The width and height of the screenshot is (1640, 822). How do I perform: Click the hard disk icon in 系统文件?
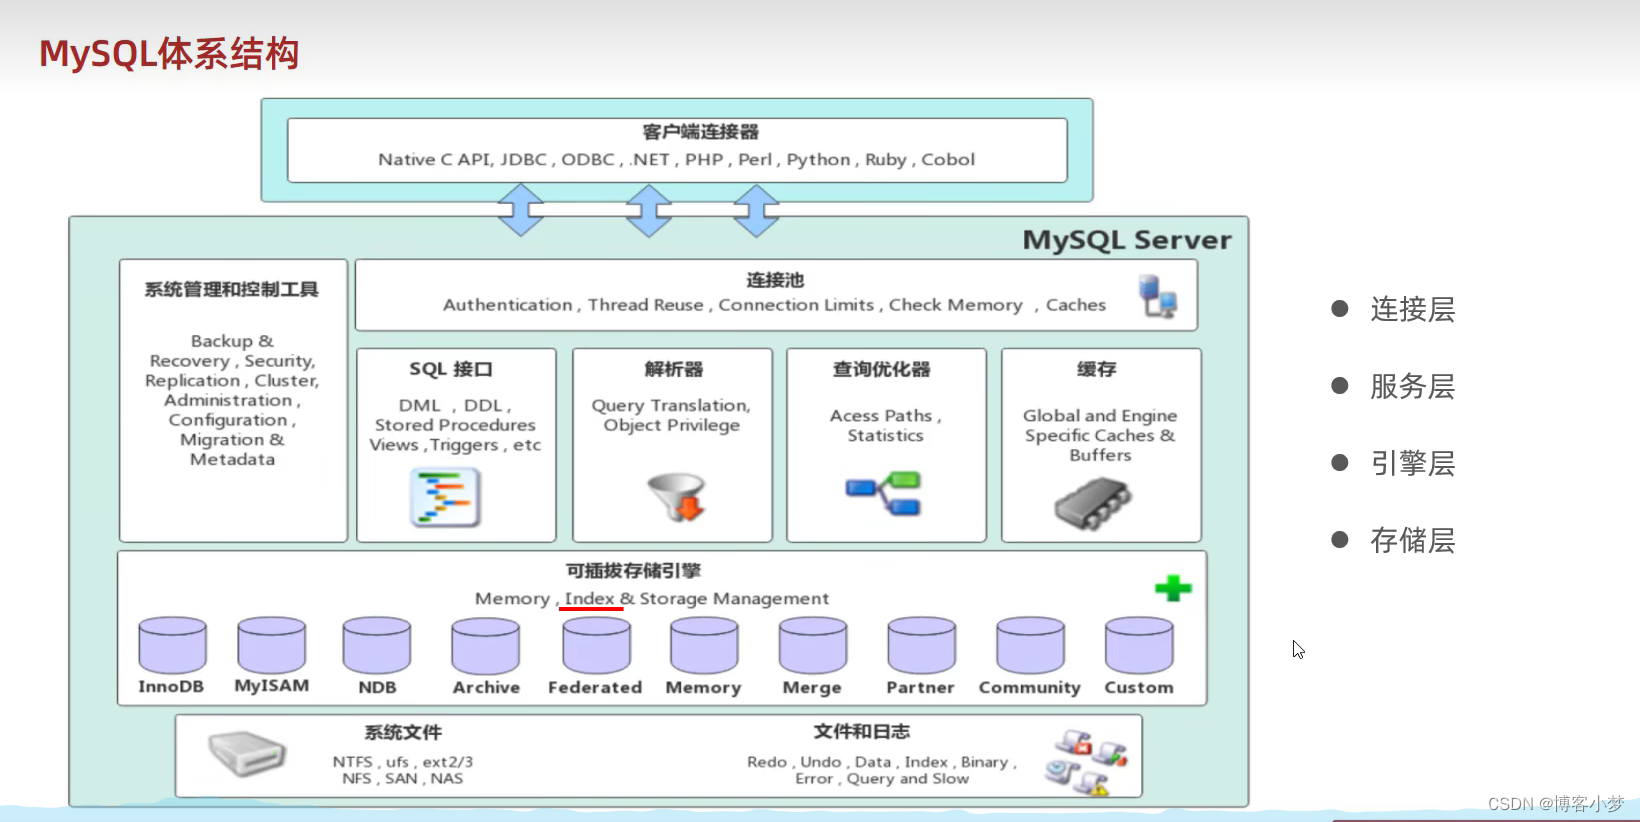pos(247,754)
